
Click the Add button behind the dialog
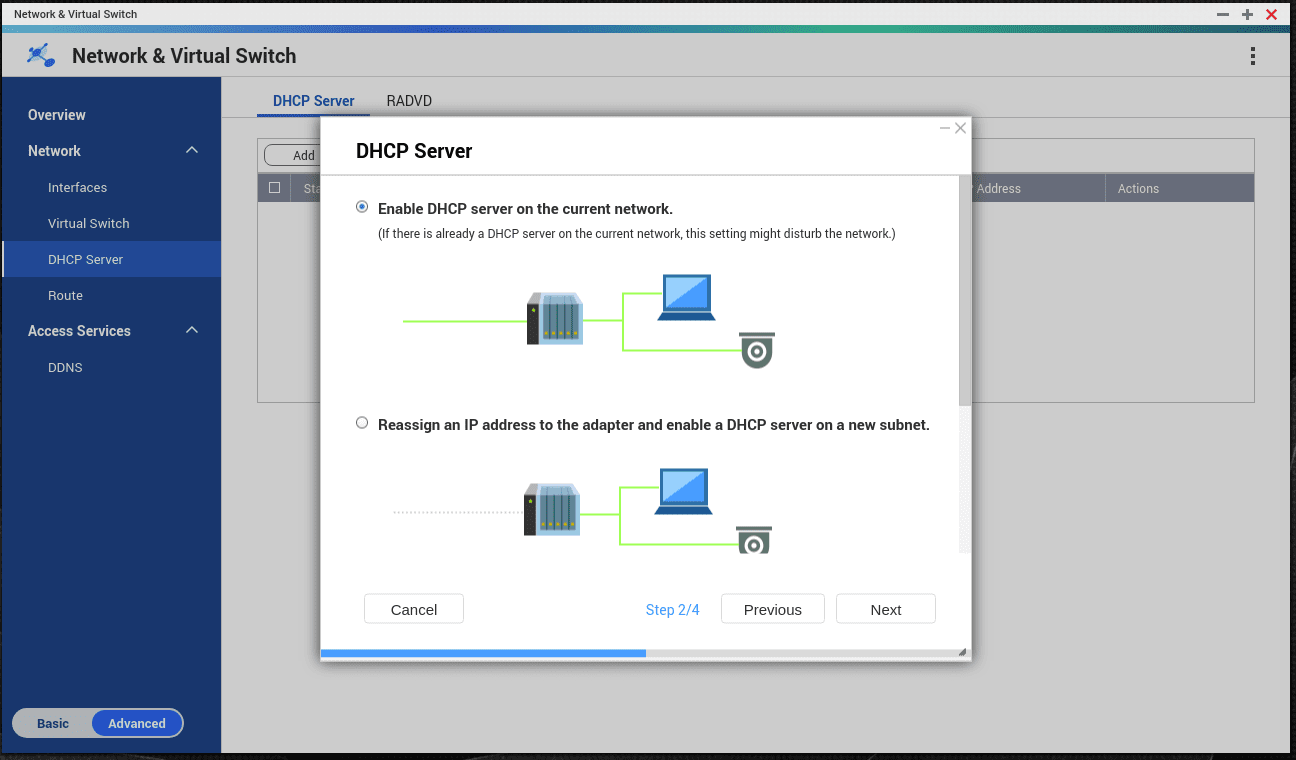point(292,155)
